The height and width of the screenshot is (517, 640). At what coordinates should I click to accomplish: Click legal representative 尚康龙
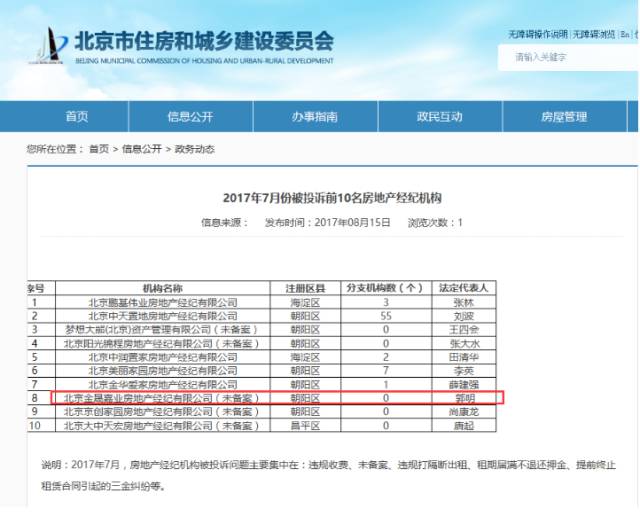[x=464, y=412]
